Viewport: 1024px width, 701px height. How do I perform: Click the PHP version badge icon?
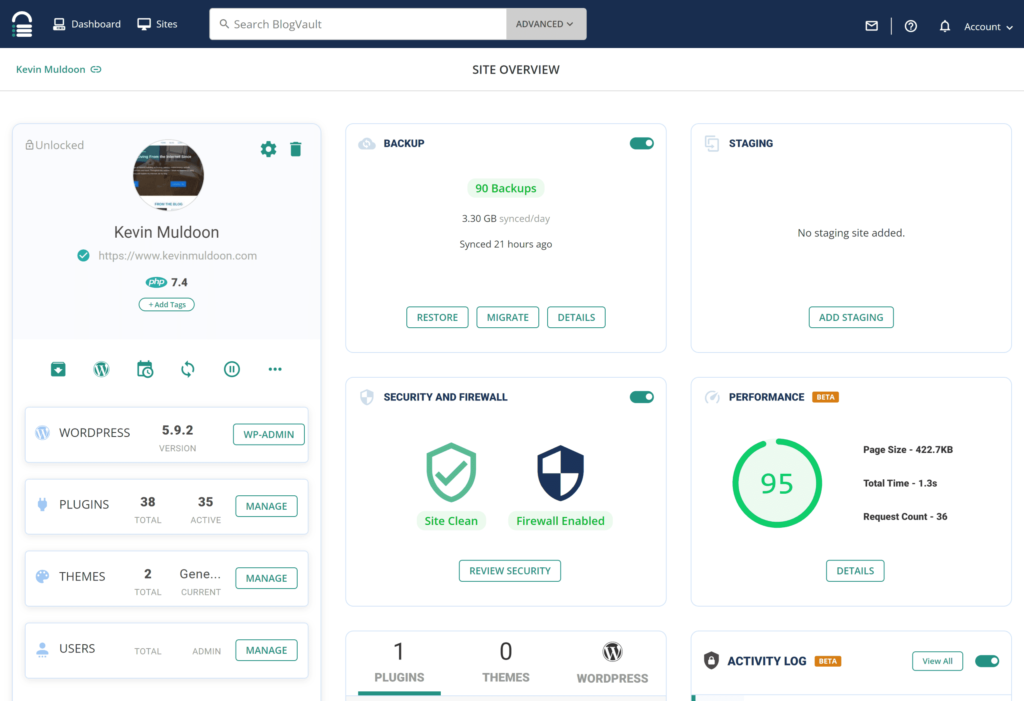[x=156, y=282]
